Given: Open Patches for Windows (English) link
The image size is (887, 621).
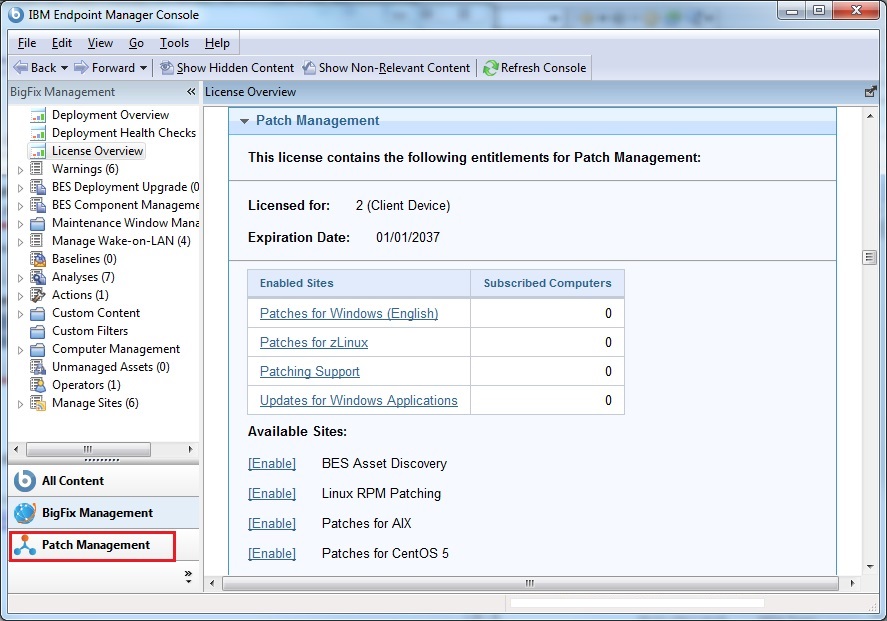Looking at the screenshot, I should [x=349, y=313].
